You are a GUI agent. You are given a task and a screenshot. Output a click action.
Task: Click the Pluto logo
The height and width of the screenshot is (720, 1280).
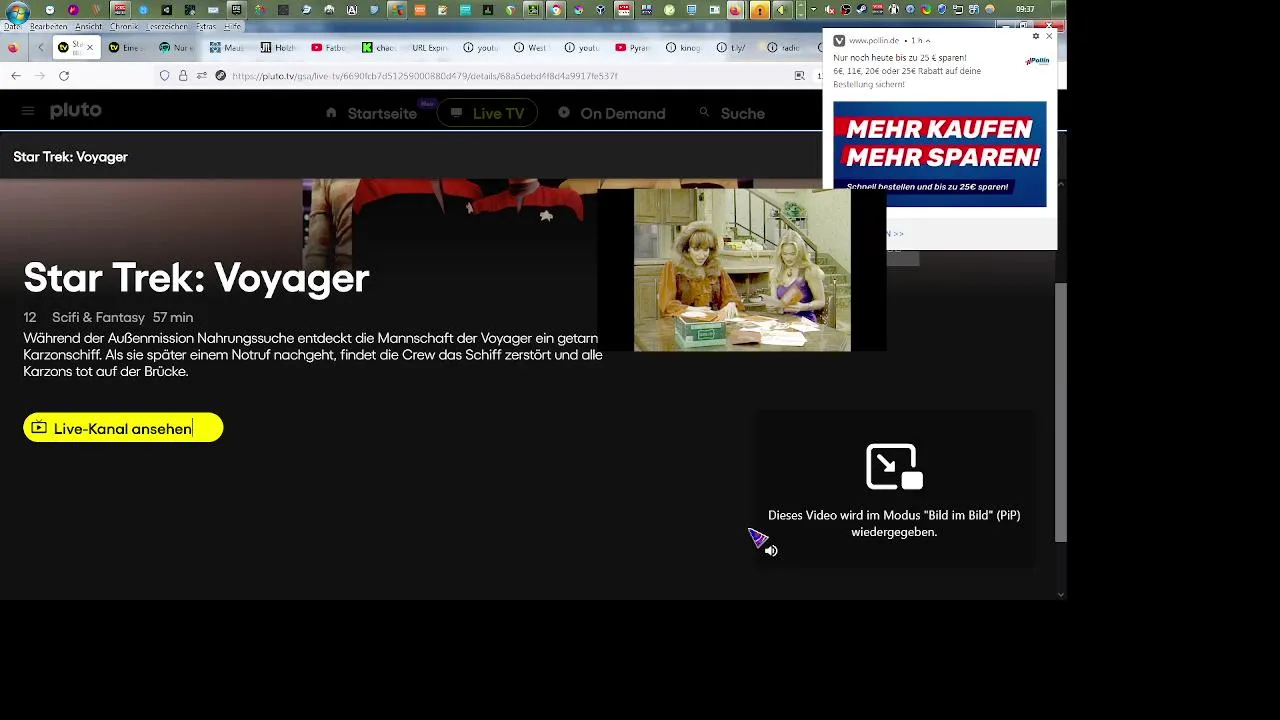tap(76, 111)
